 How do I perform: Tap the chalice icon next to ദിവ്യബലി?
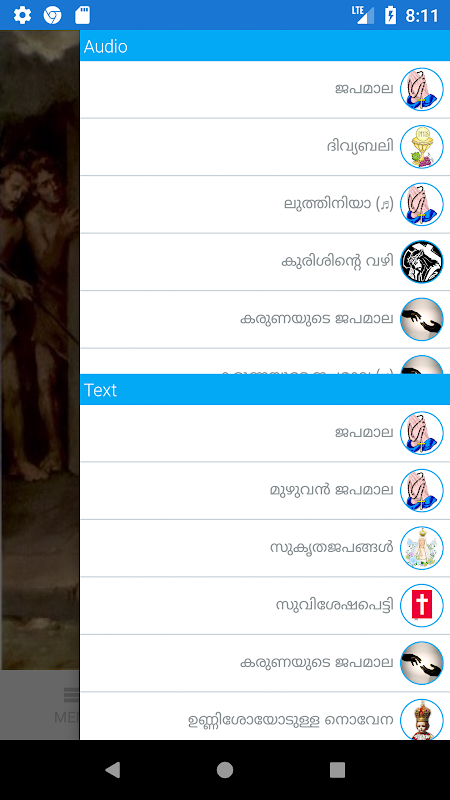click(421, 147)
